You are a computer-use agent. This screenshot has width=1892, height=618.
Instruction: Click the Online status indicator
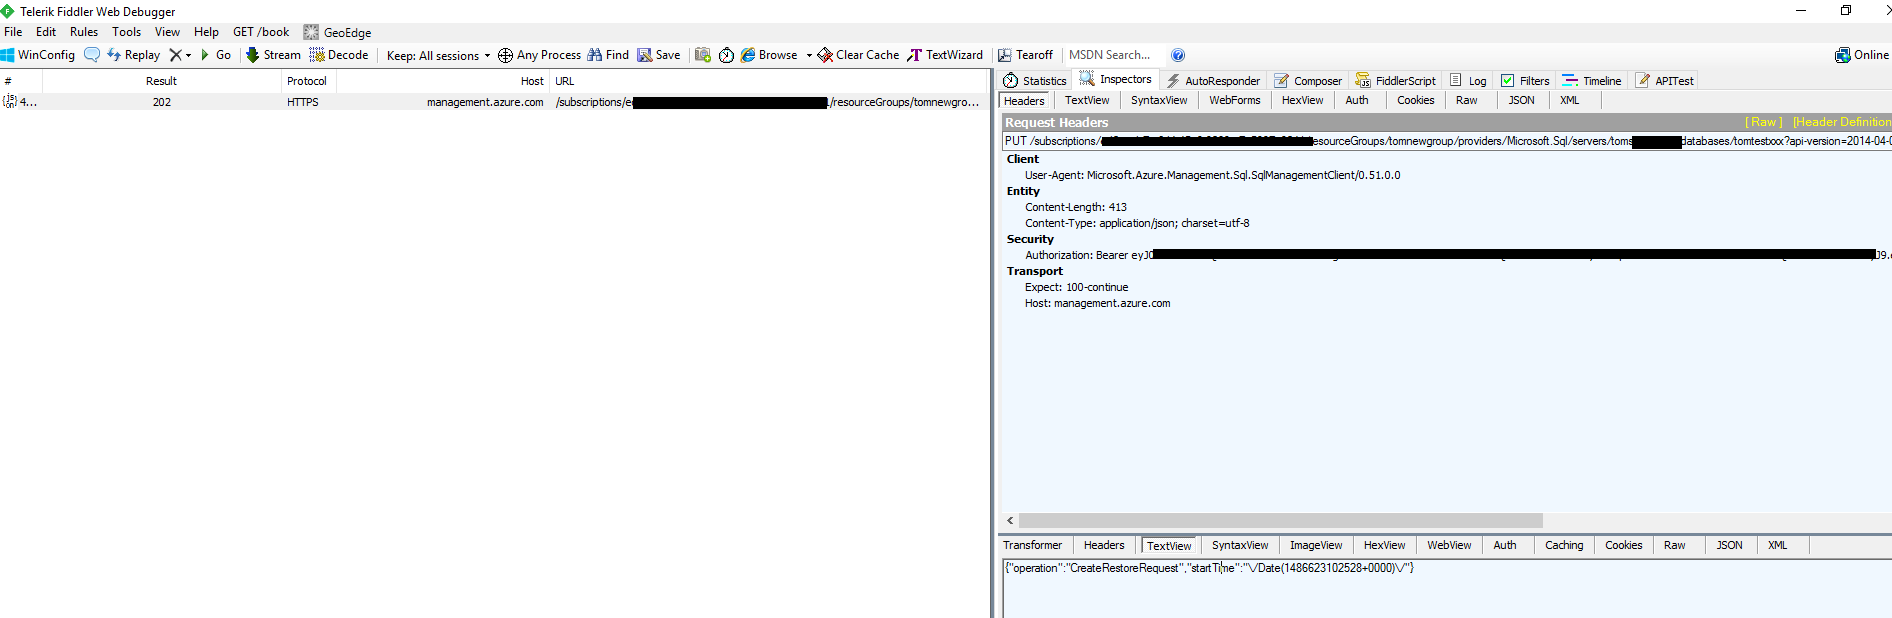point(1862,55)
